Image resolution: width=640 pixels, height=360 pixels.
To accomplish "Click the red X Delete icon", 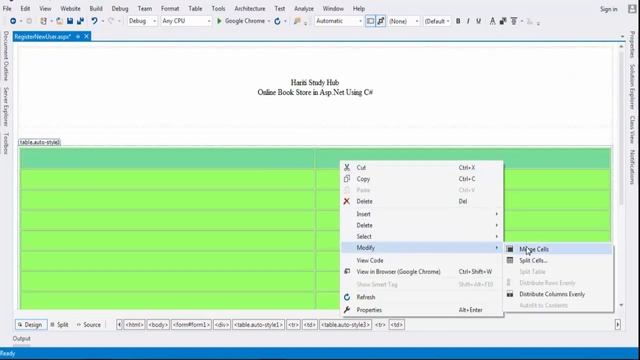I will click(347, 201).
